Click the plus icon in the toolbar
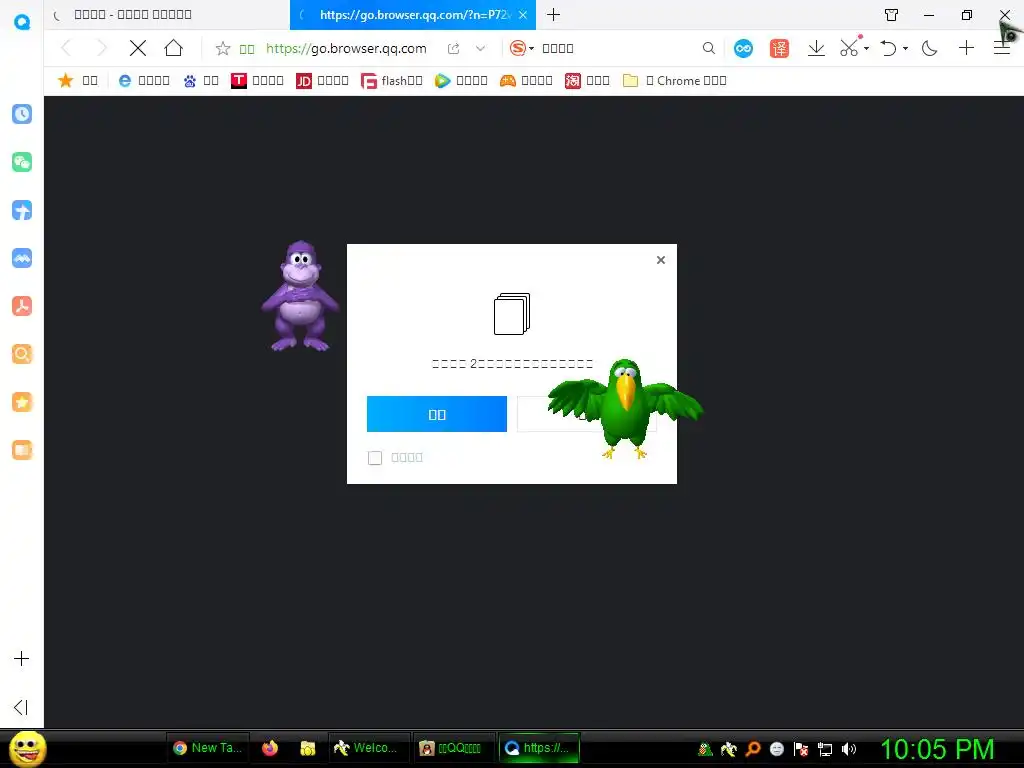 pos(967,48)
